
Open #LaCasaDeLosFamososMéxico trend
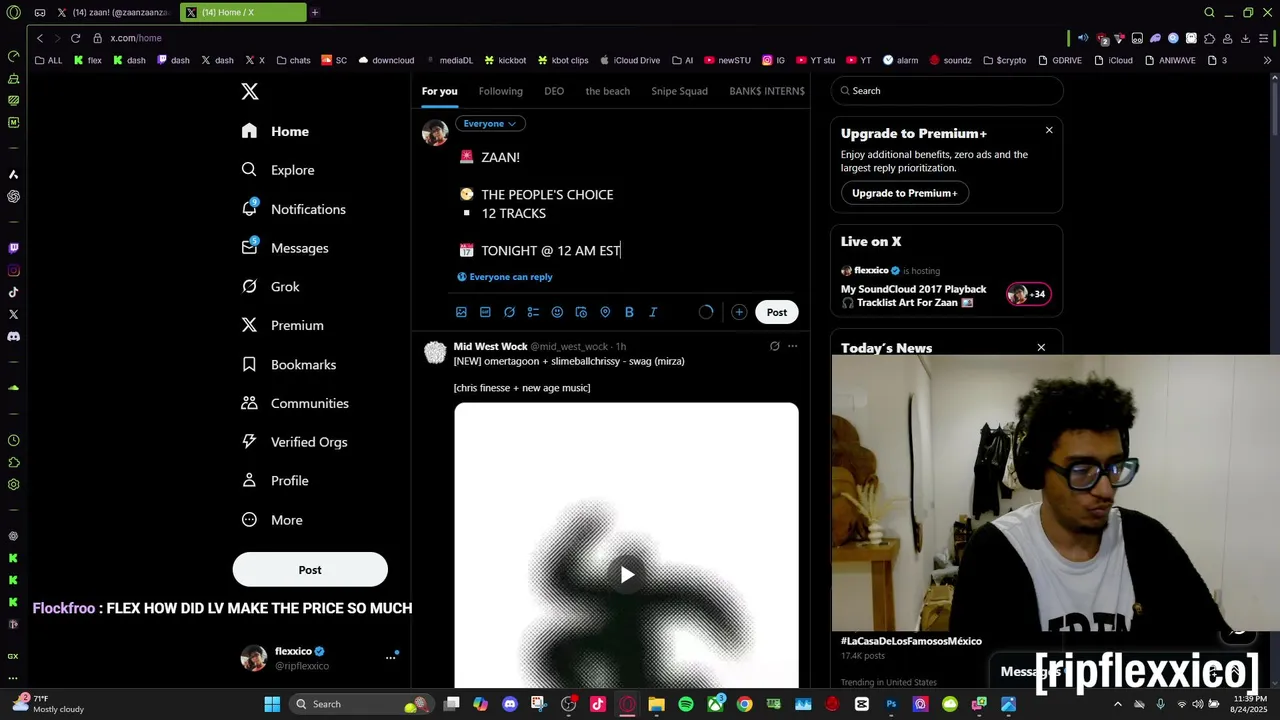911,641
